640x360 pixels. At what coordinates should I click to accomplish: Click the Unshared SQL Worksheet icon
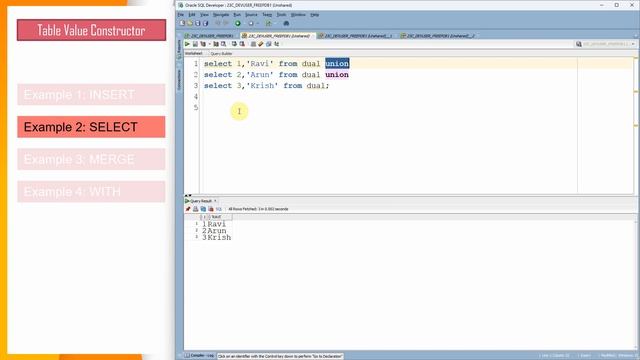253,44
